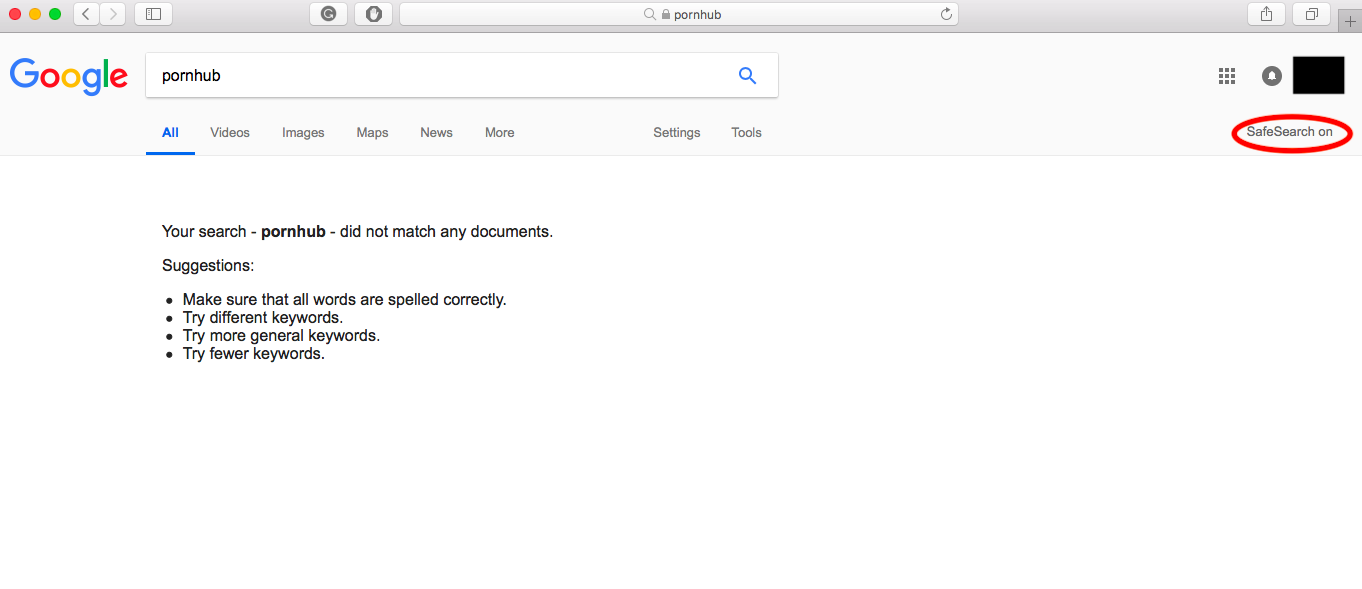Screen dimensions: 1362x589
Task: Click the shield extension icon in toolbar
Action: [x=373, y=14]
